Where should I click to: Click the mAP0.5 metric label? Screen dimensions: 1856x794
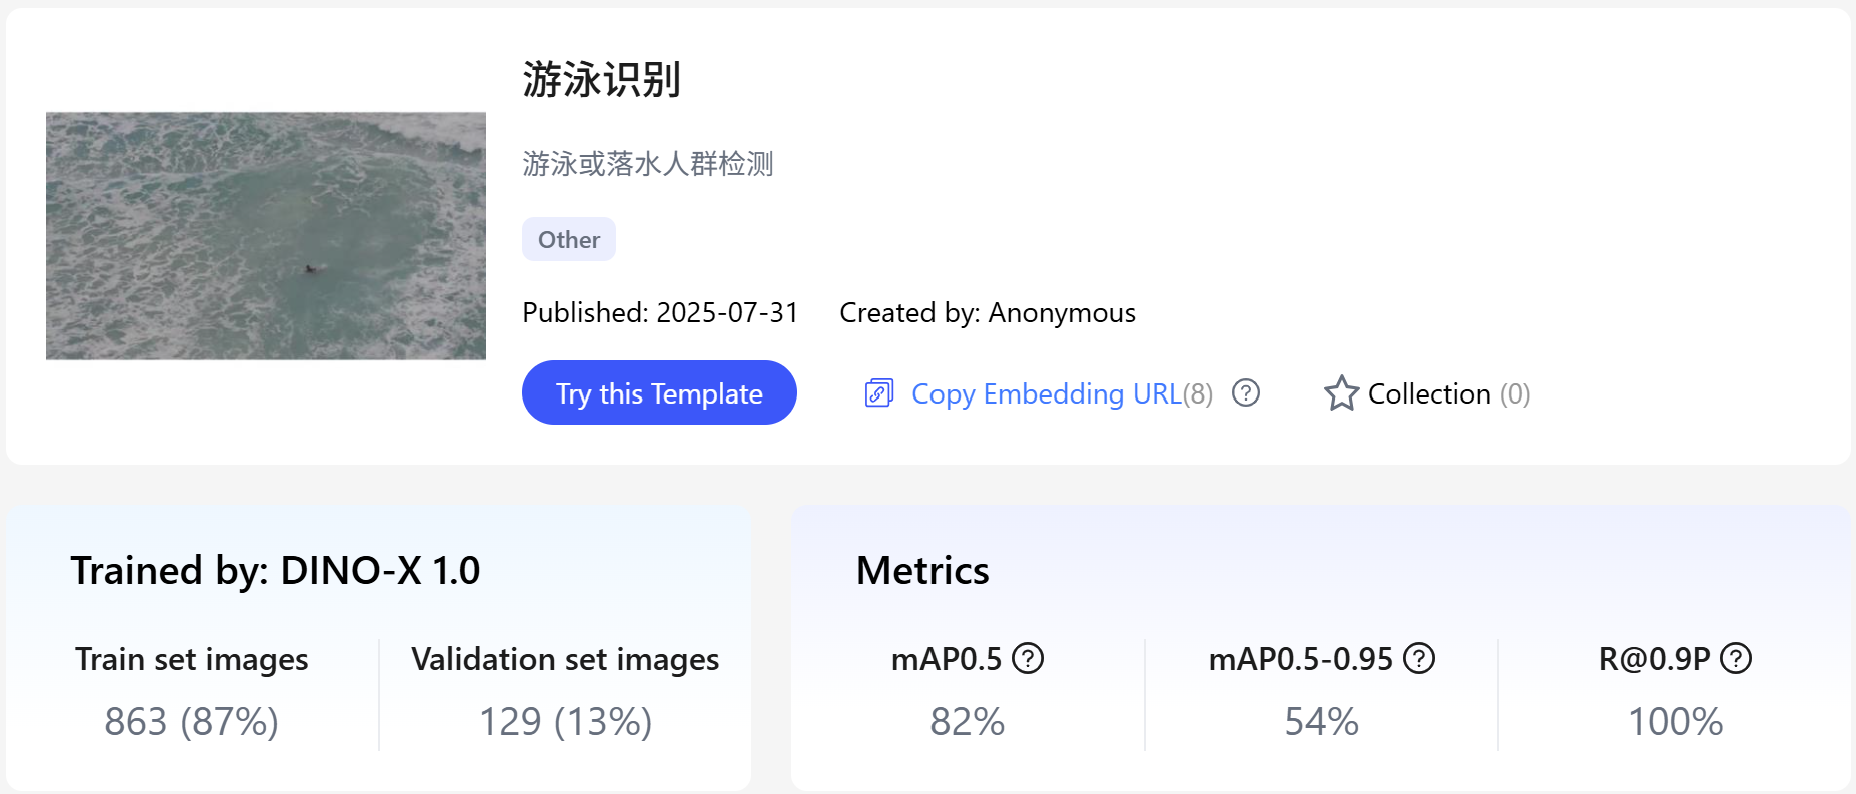tap(946, 659)
